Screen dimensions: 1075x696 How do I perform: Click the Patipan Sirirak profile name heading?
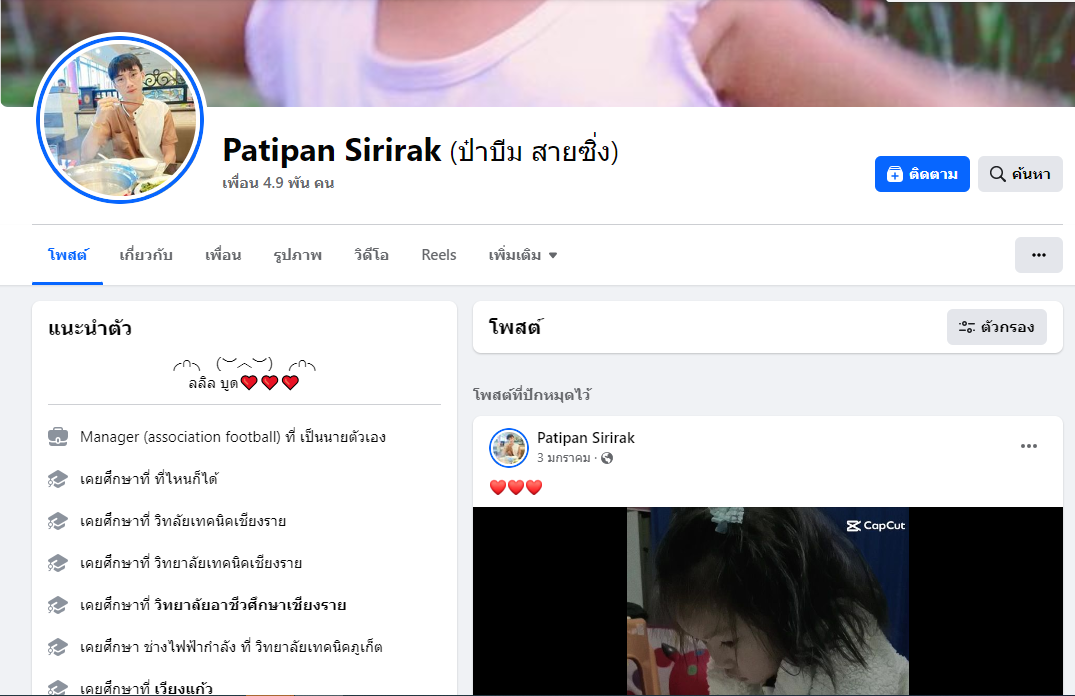(x=332, y=150)
